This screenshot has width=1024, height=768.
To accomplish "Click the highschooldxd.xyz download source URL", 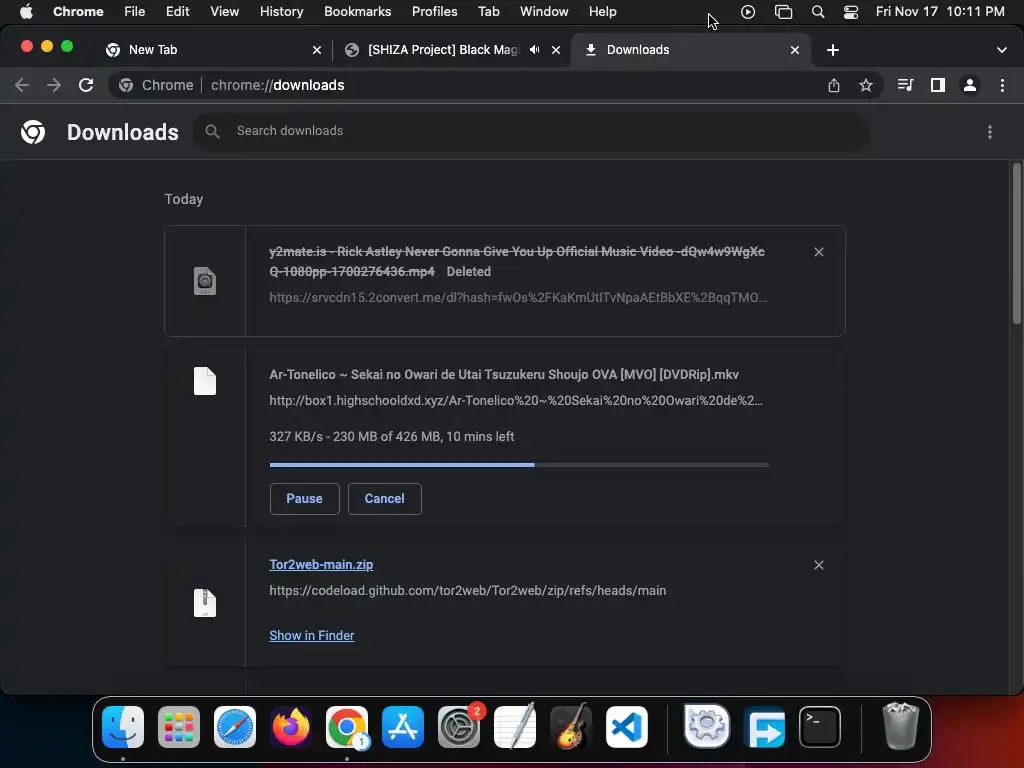I will [516, 400].
